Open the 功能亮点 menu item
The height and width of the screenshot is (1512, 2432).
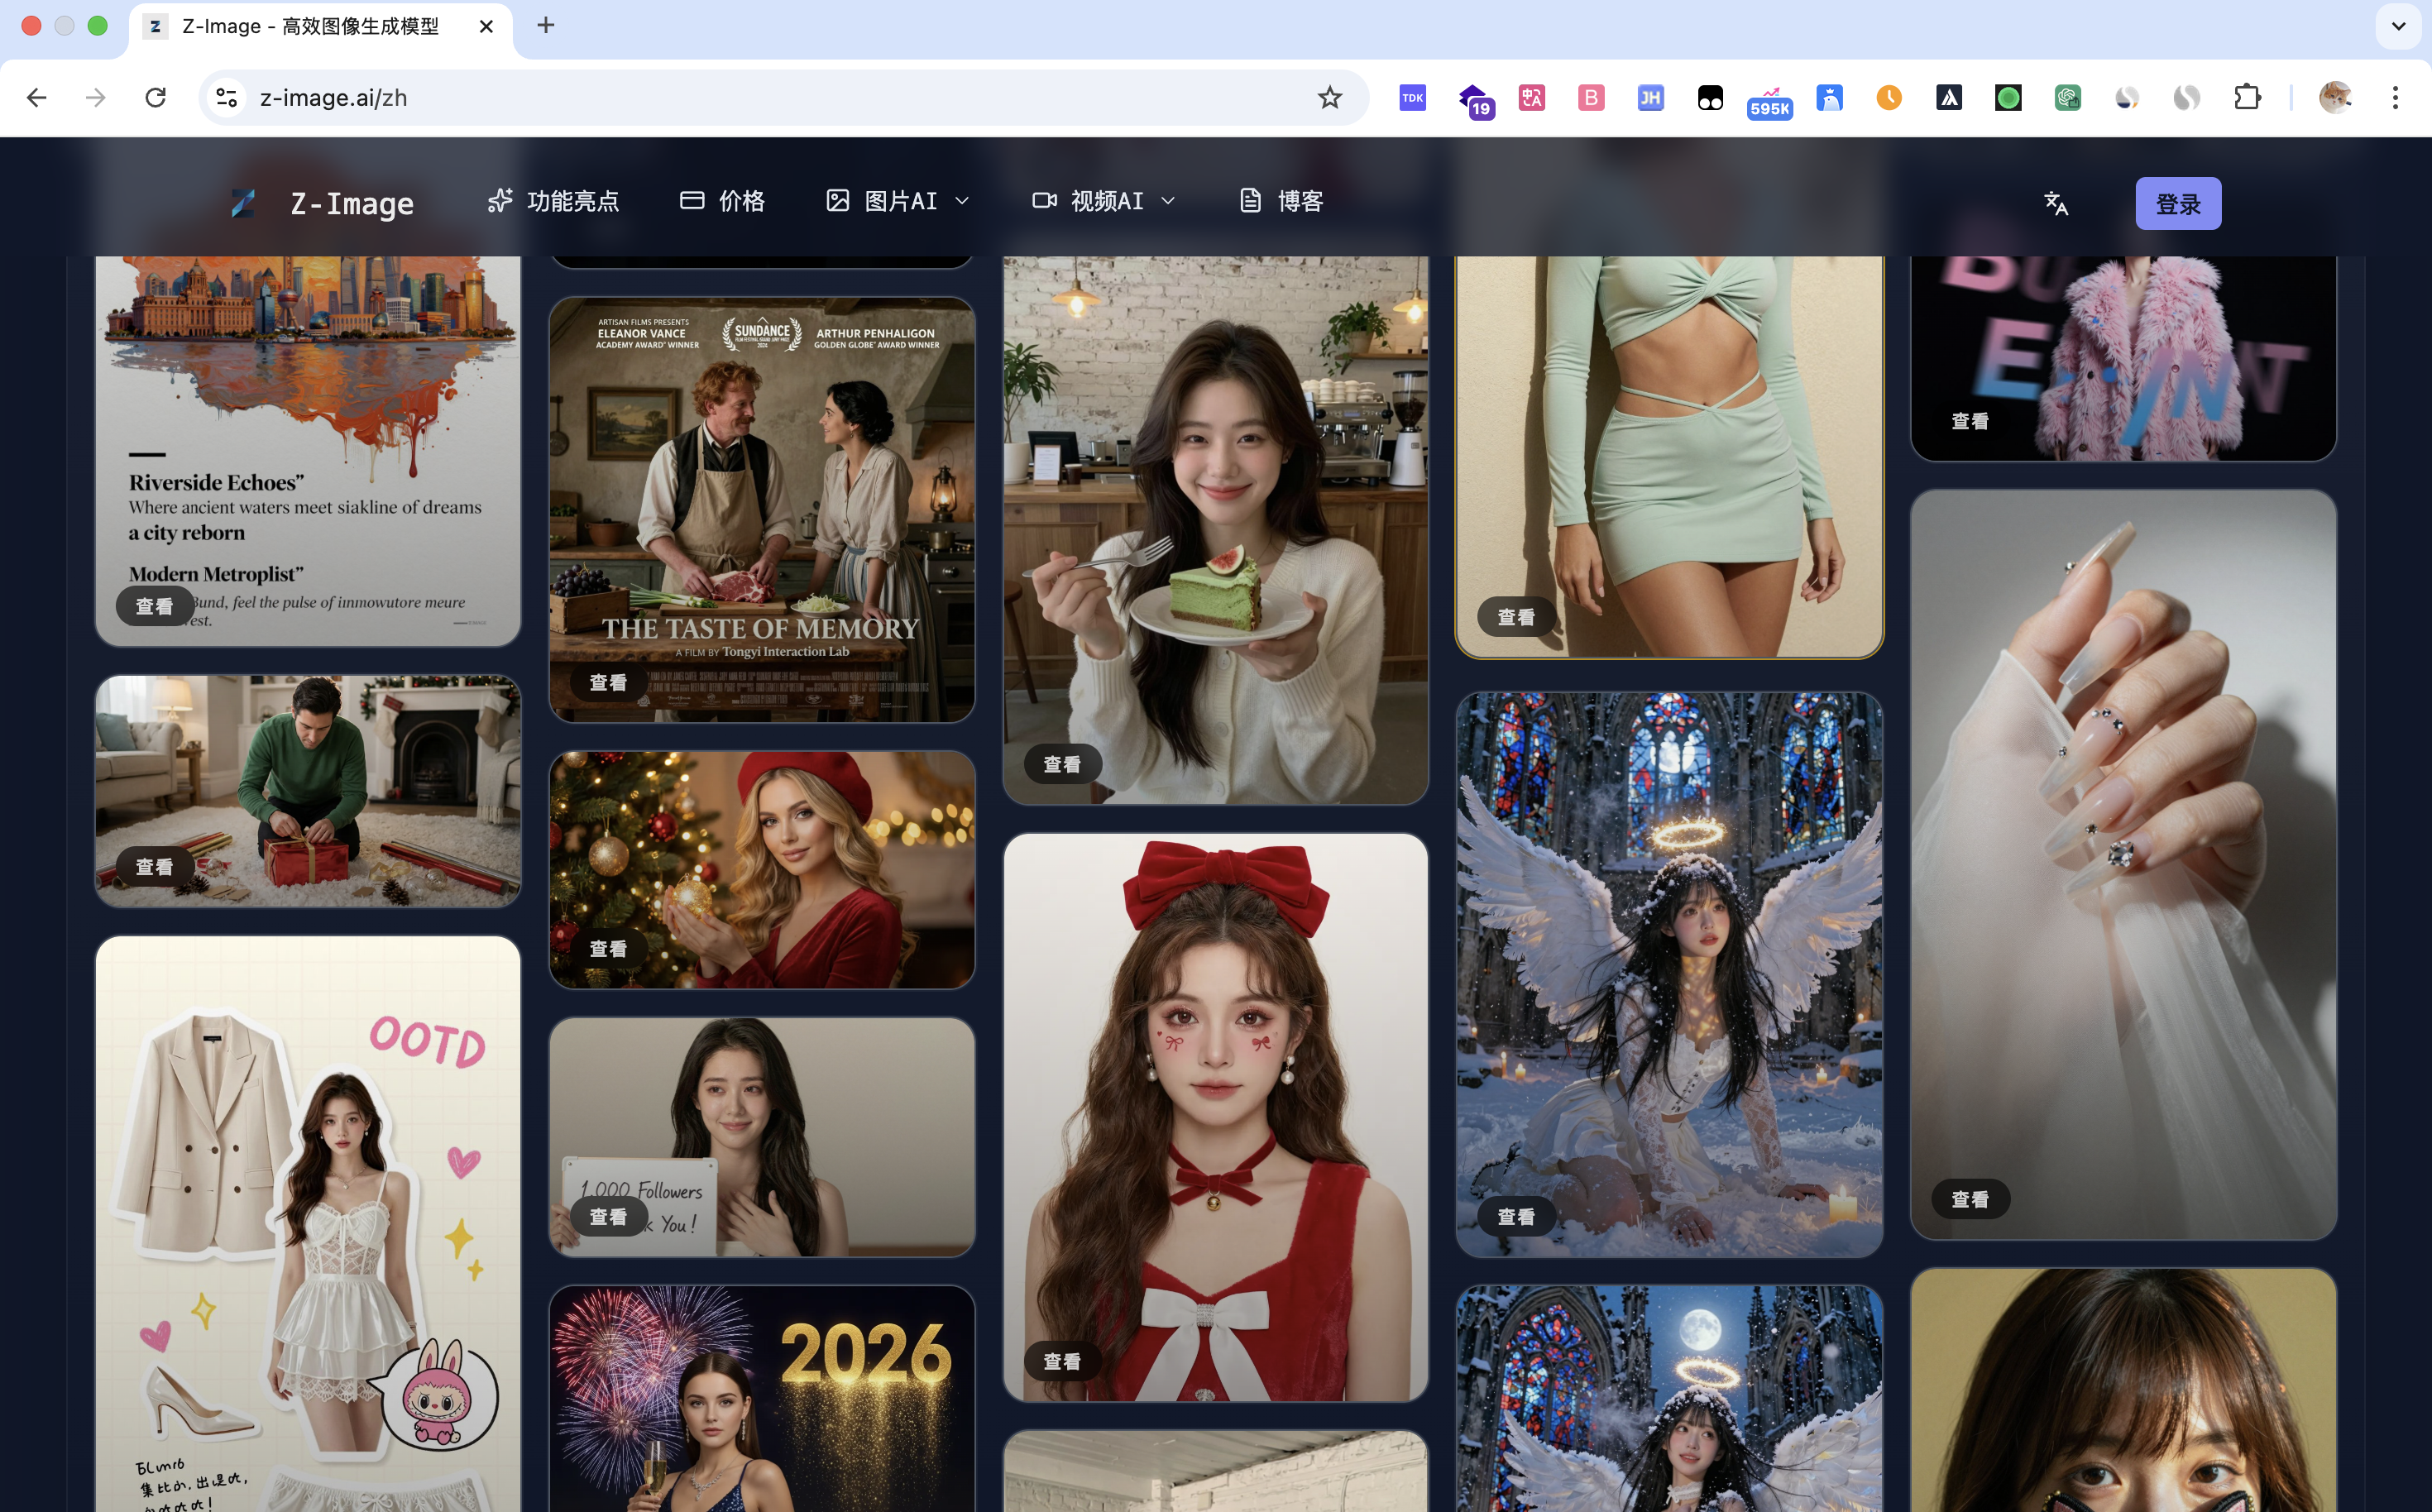pos(553,201)
